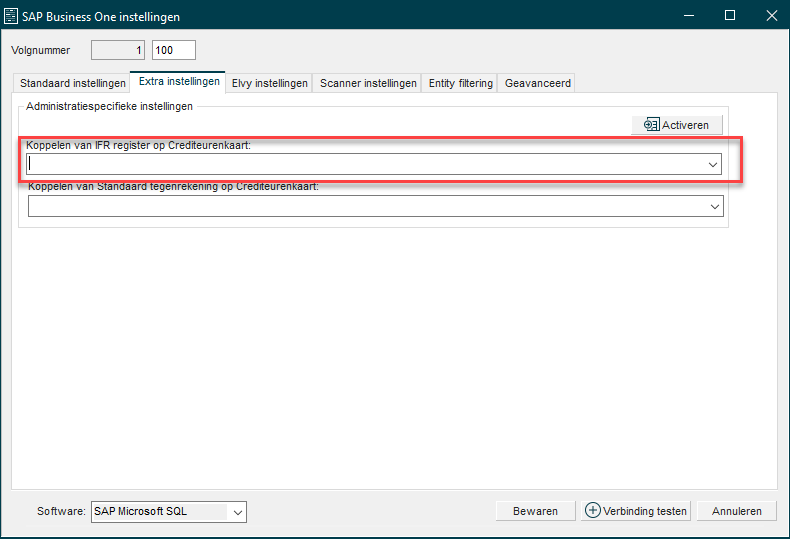Click the Bewaren button
The image size is (790, 539).
[536, 511]
